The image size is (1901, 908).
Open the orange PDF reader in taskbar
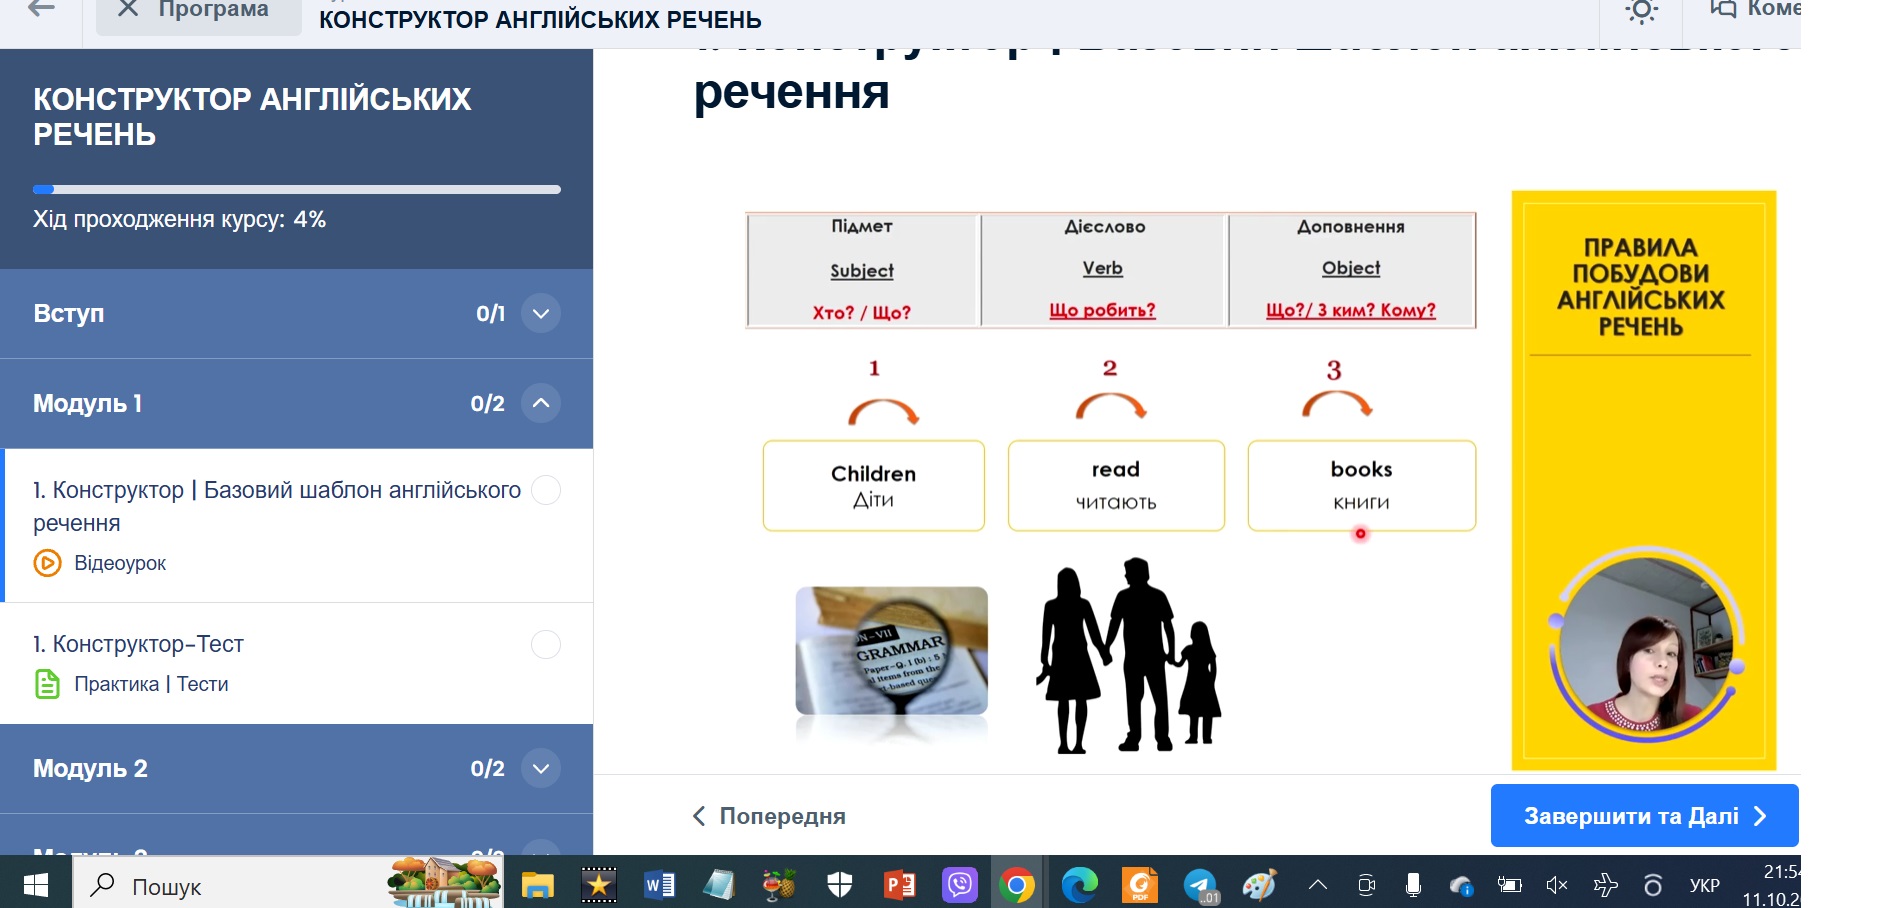click(x=1140, y=885)
